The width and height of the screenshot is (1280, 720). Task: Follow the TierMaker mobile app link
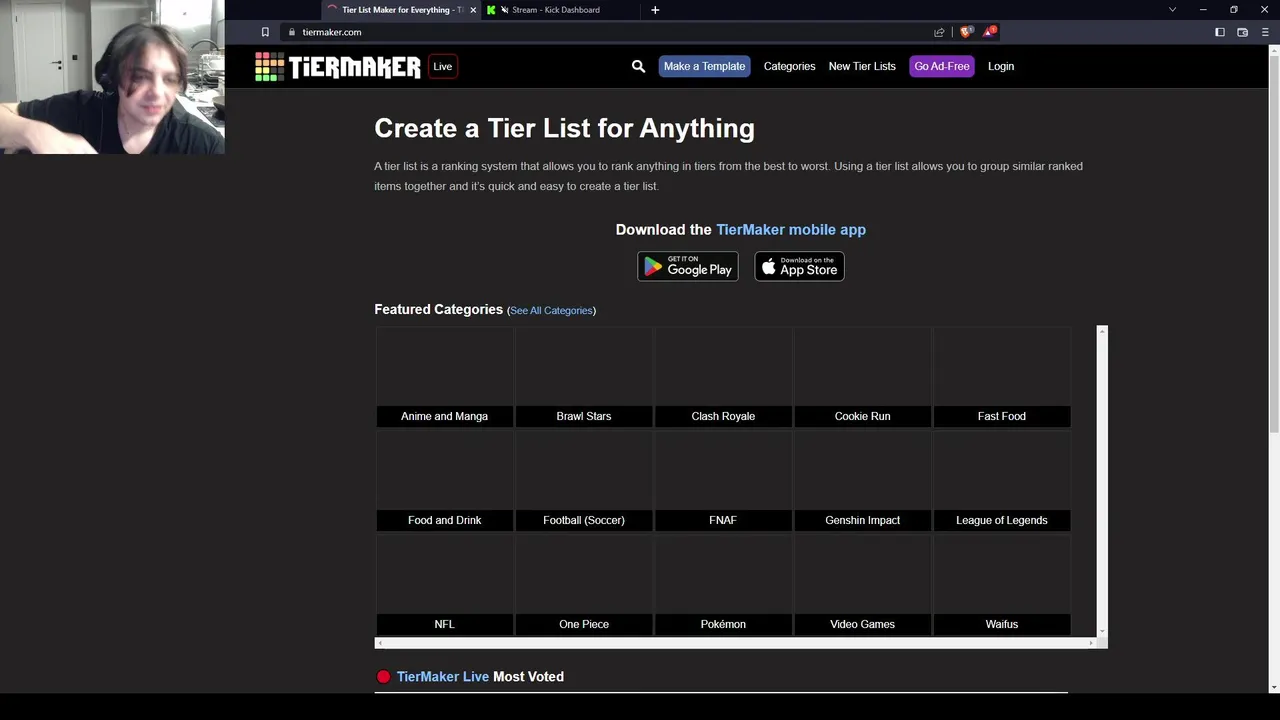point(791,229)
